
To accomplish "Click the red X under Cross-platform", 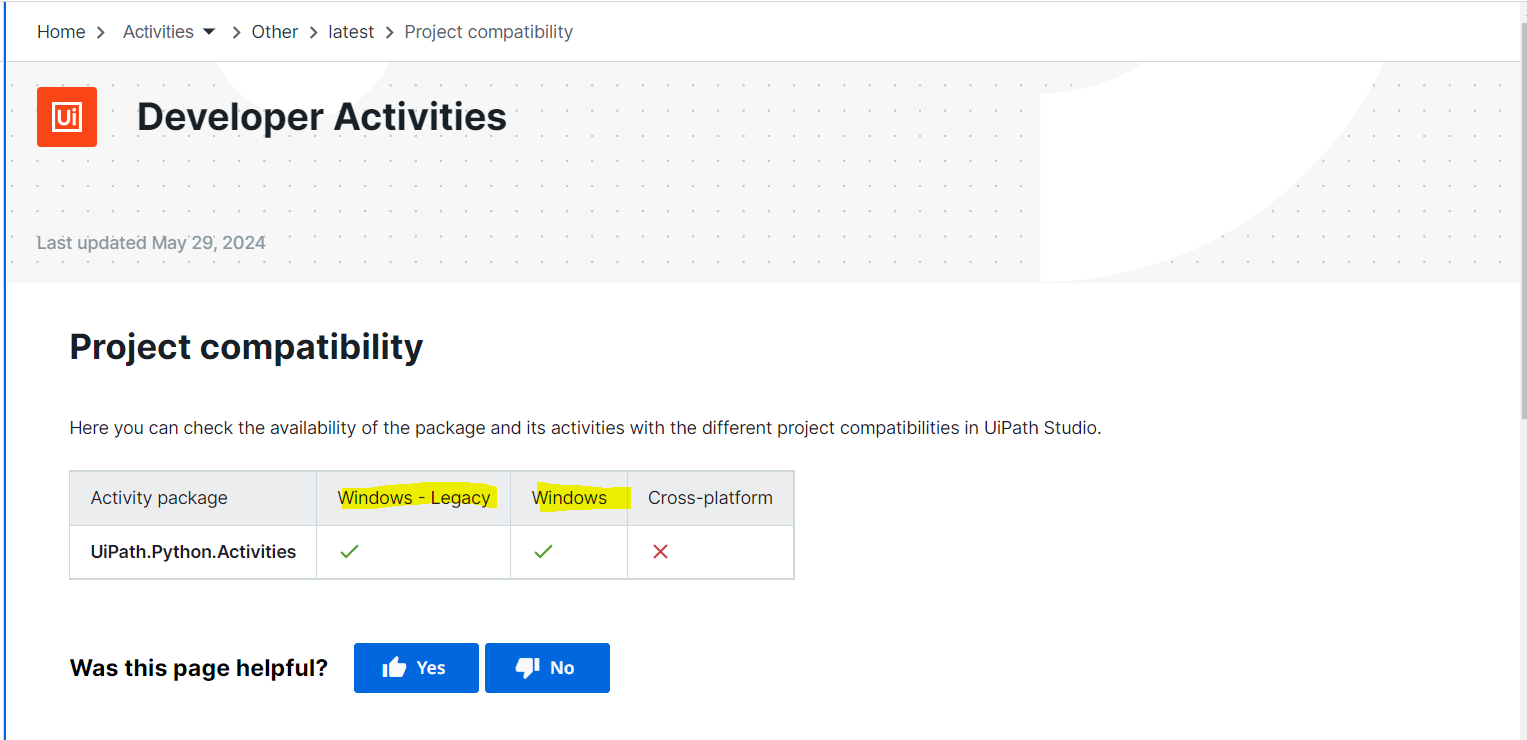I will 660,551.
